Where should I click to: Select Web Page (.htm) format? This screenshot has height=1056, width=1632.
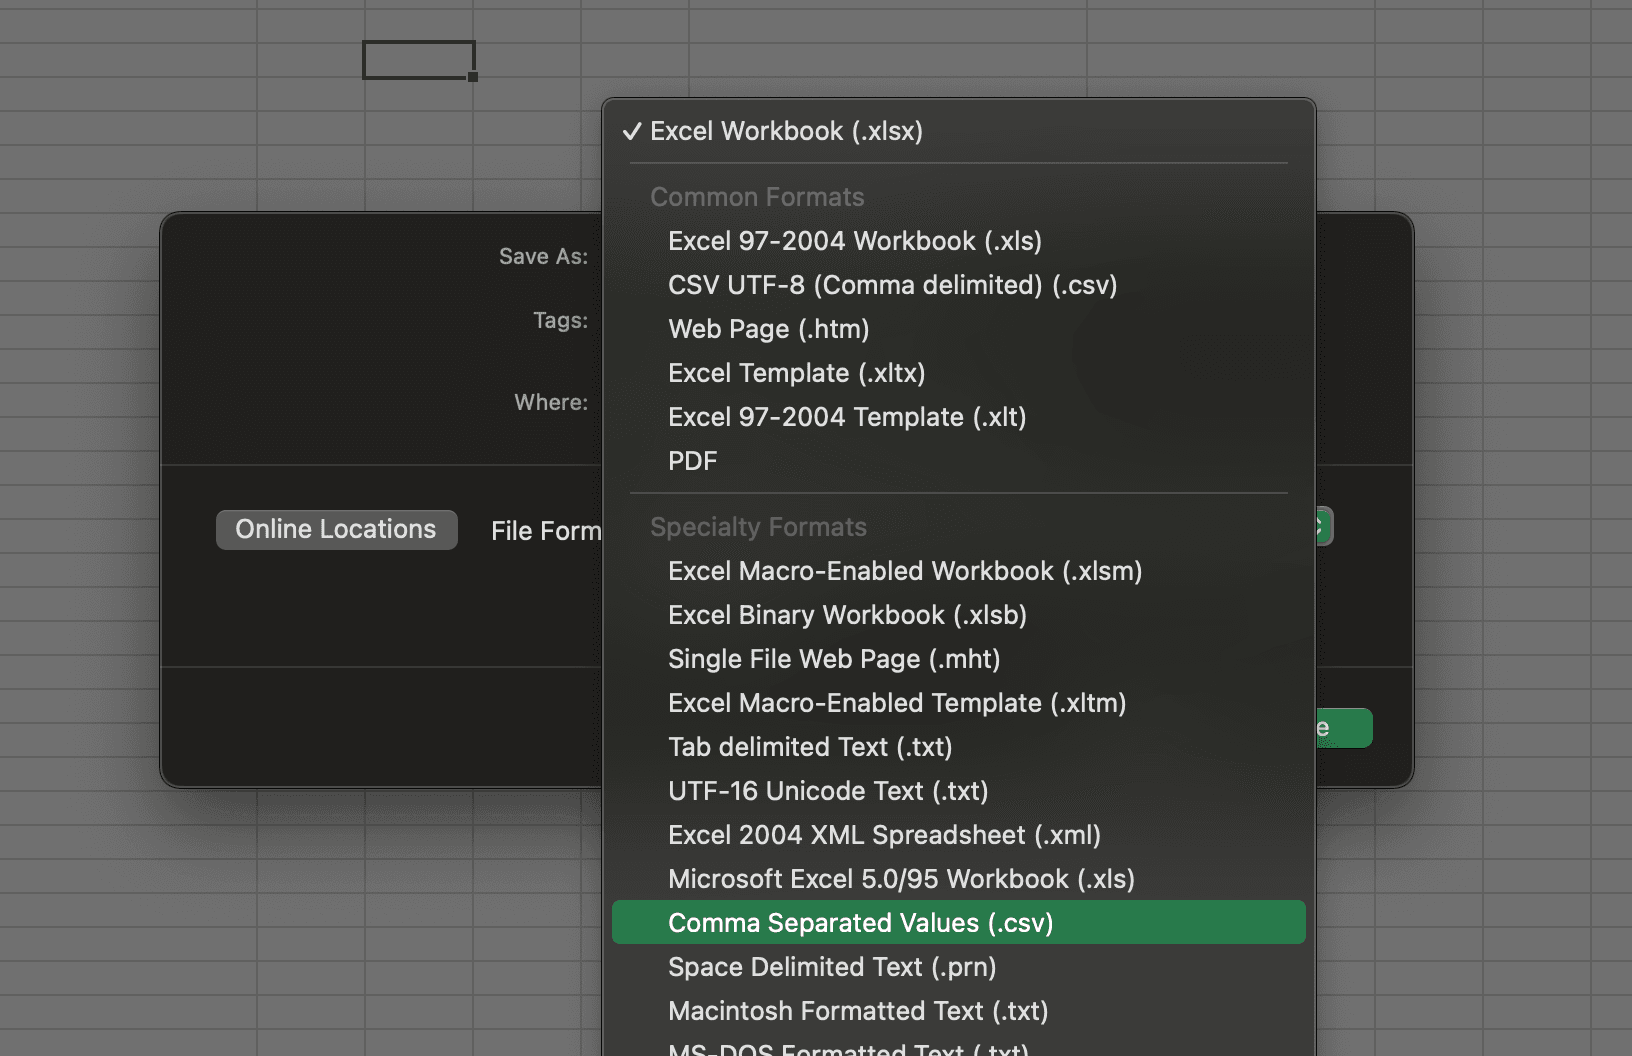pos(958,329)
